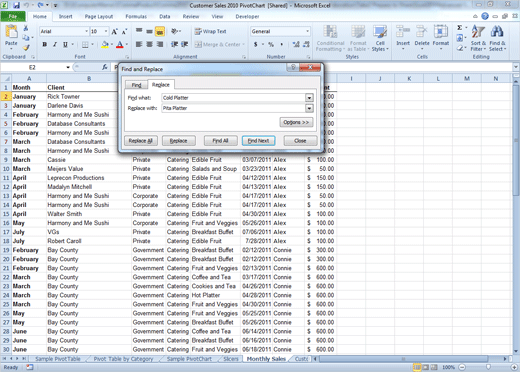Image resolution: width=520 pixels, height=372 pixels.
Task: Toggle Bold formatting
Action: click(x=45, y=44)
